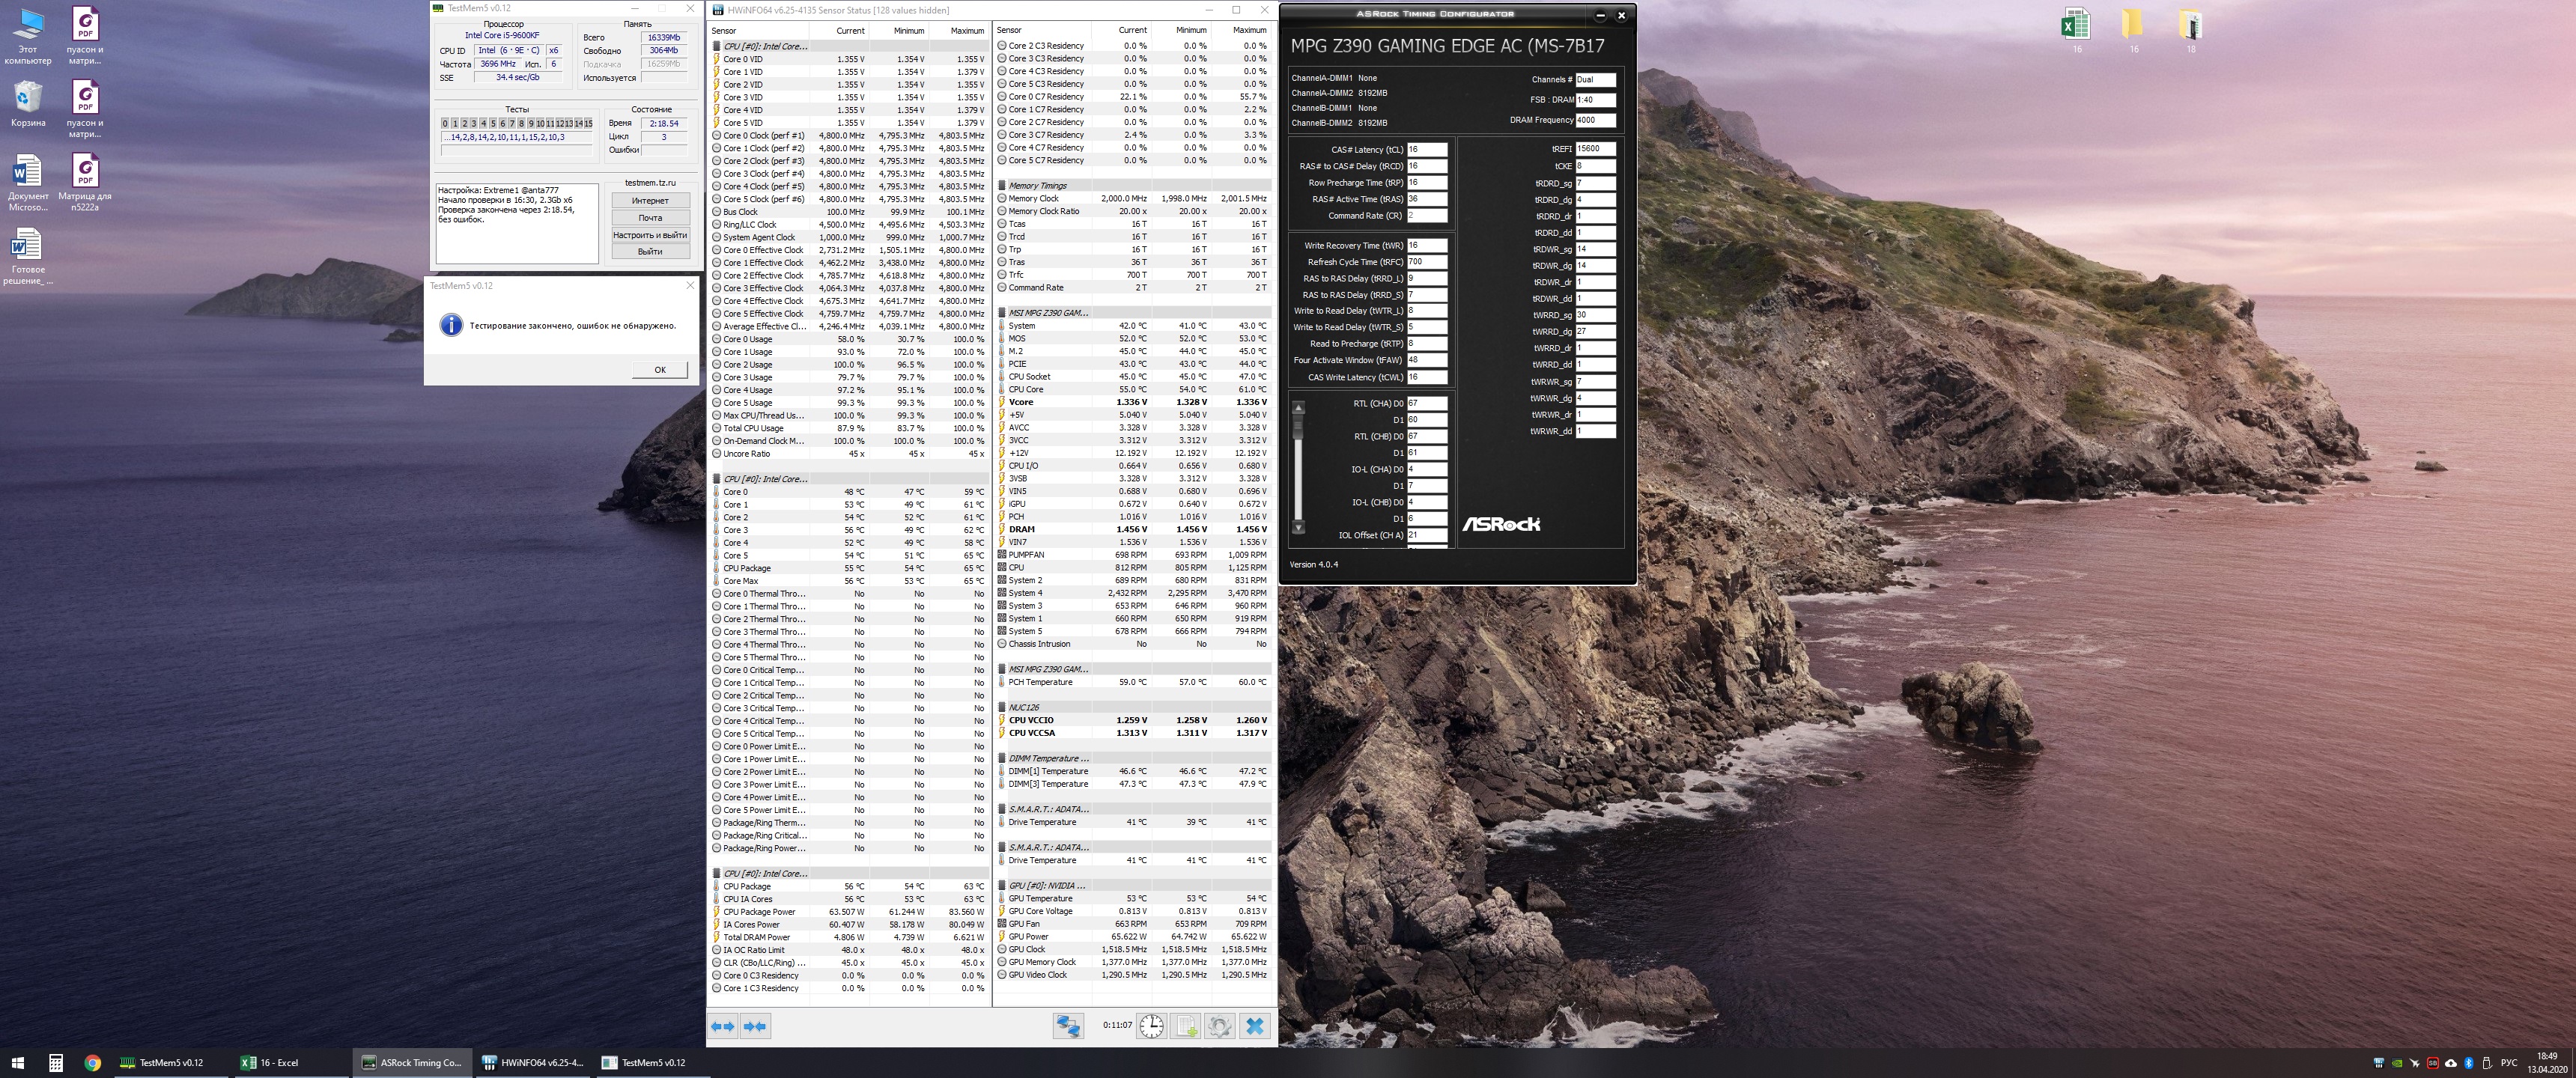Click the Интернет button in TestMem5
2576x1078 pixels.
(650, 201)
